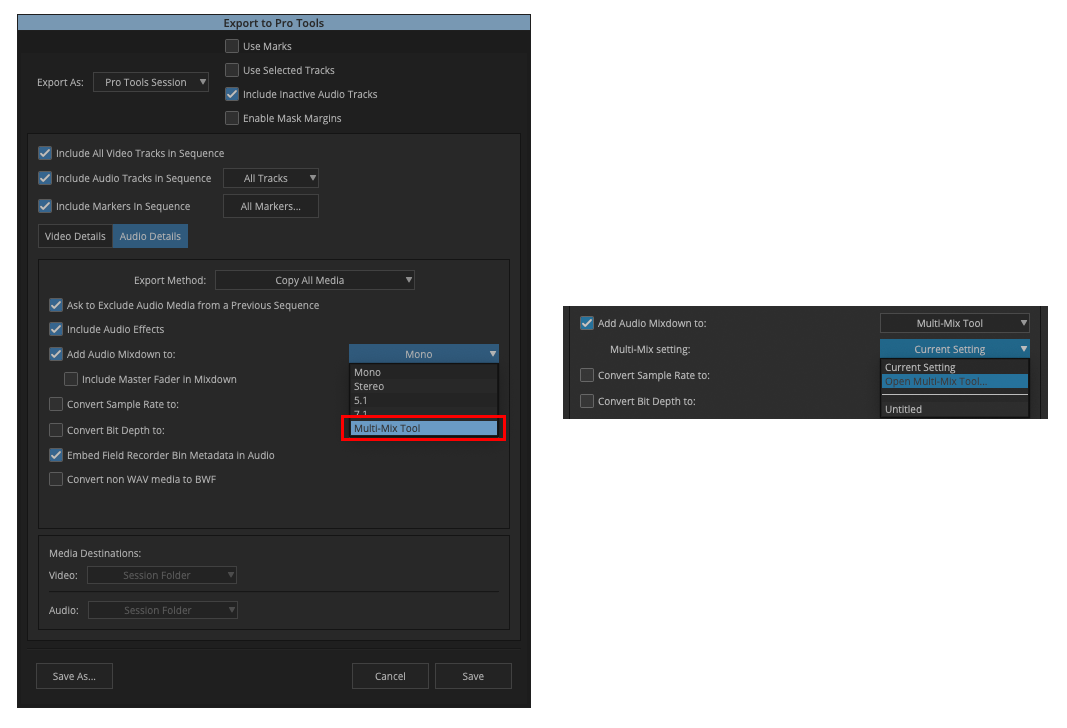This screenshot has width=1067, height=728.
Task: Click the Save As button
Action: click(x=74, y=676)
